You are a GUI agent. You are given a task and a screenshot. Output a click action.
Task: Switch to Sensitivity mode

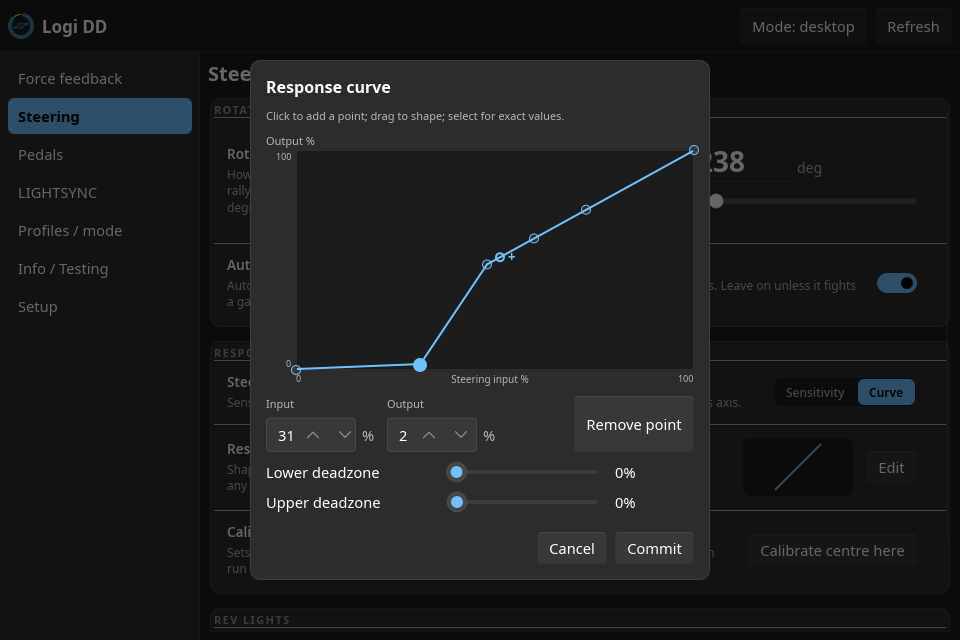tap(814, 392)
